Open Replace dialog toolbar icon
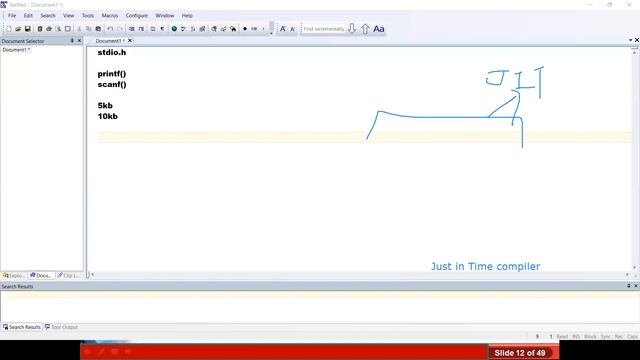This screenshot has height=360, width=640. click(x=223, y=29)
